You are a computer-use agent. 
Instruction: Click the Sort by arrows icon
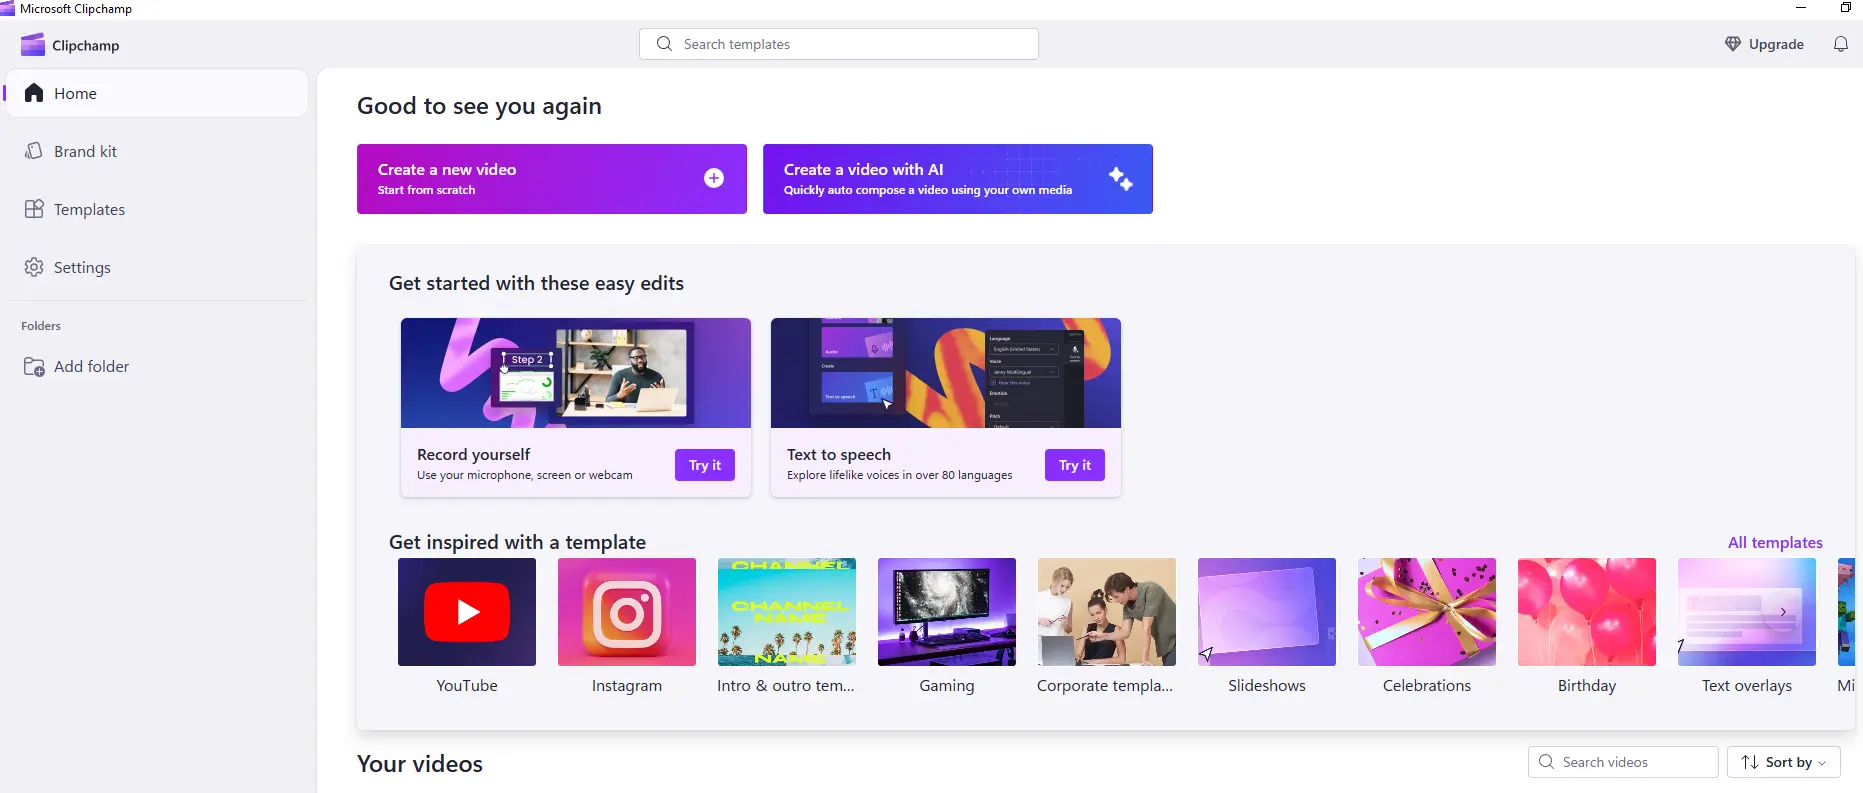click(1750, 762)
